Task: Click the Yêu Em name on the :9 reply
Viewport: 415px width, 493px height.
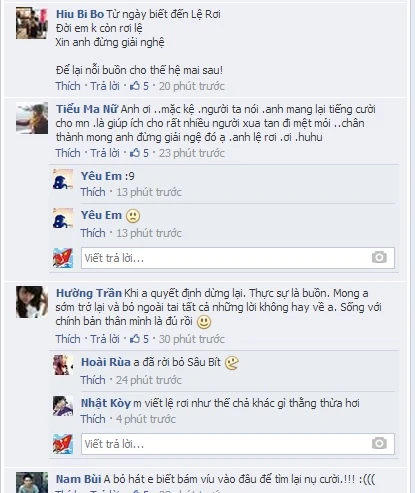Action: coord(101,176)
